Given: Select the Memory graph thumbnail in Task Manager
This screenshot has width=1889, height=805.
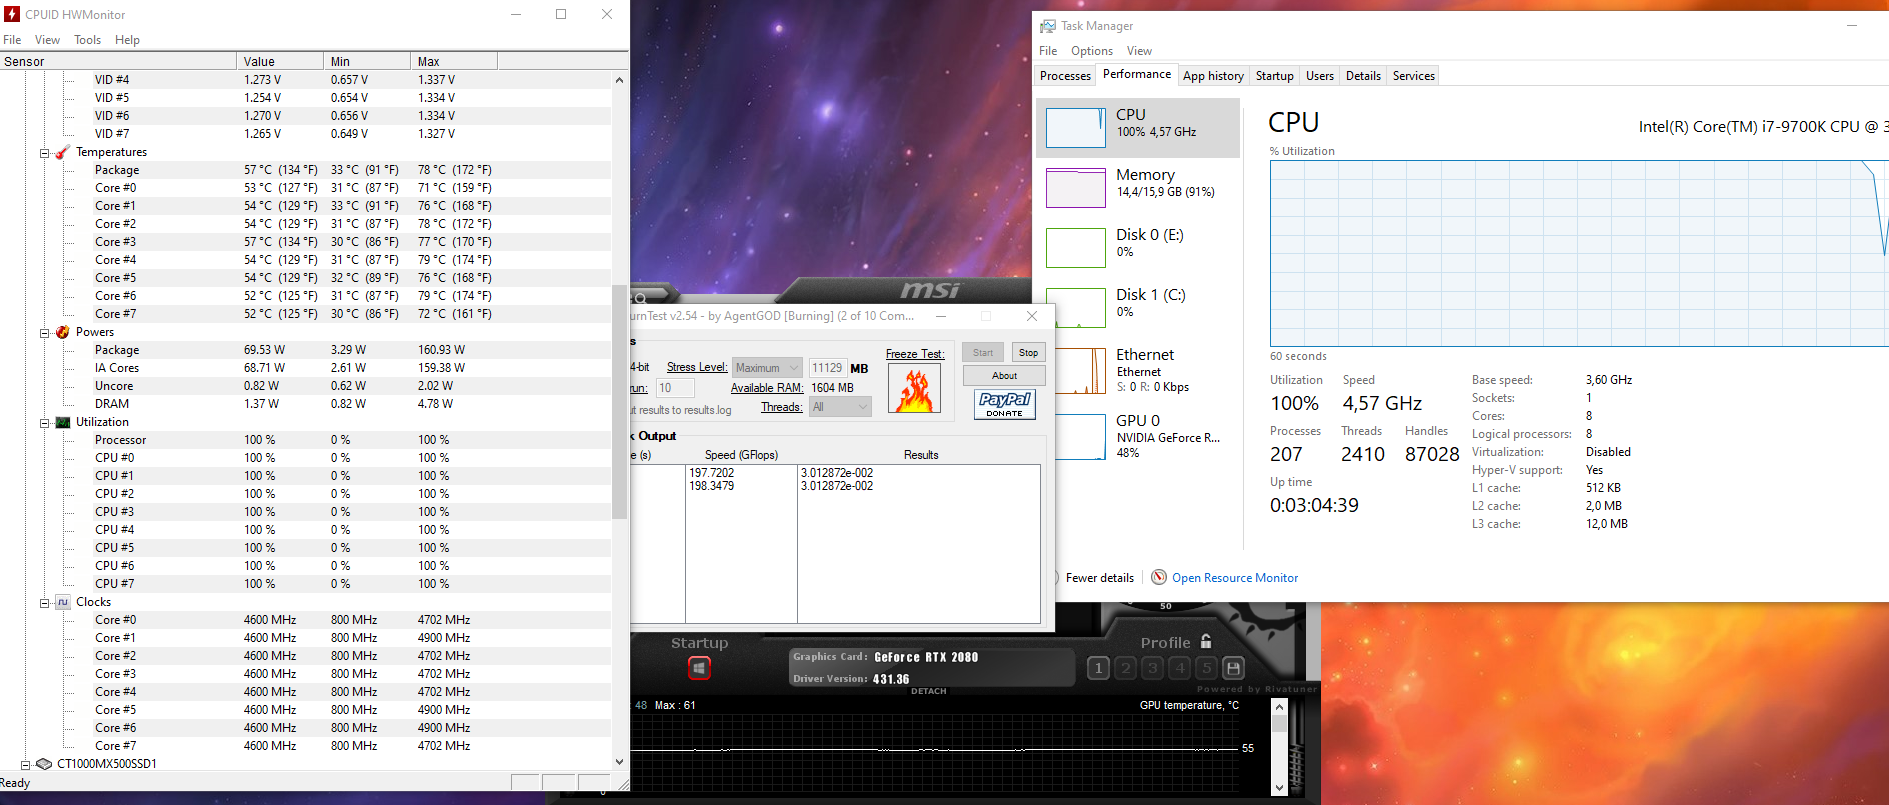Looking at the screenshot, I should point(1076,188).
